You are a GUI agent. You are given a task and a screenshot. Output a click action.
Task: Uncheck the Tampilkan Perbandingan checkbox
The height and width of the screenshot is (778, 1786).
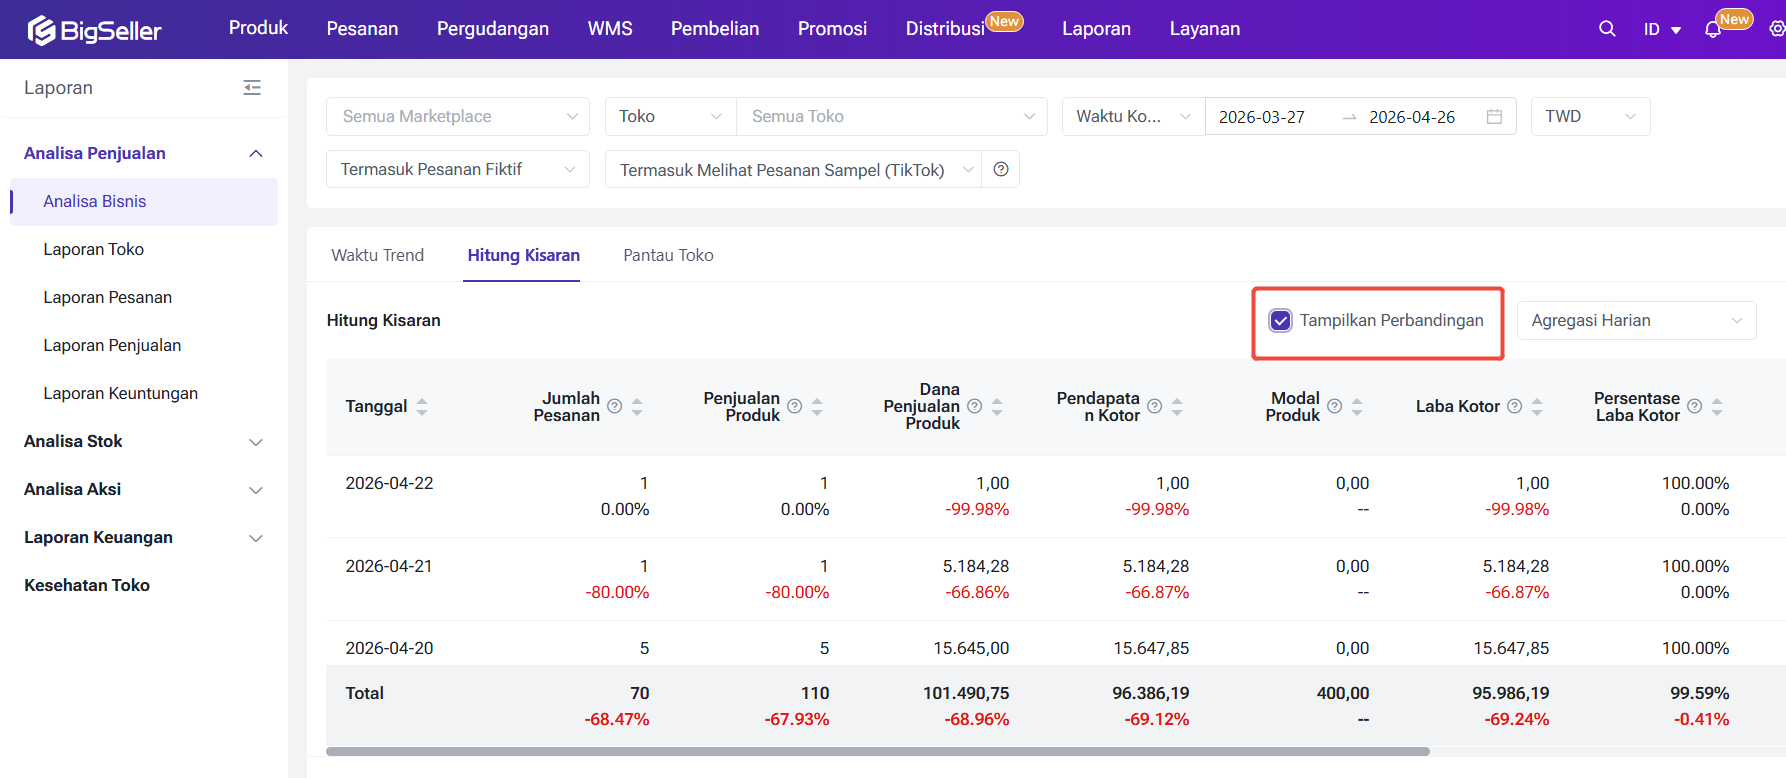[1280, 321]
